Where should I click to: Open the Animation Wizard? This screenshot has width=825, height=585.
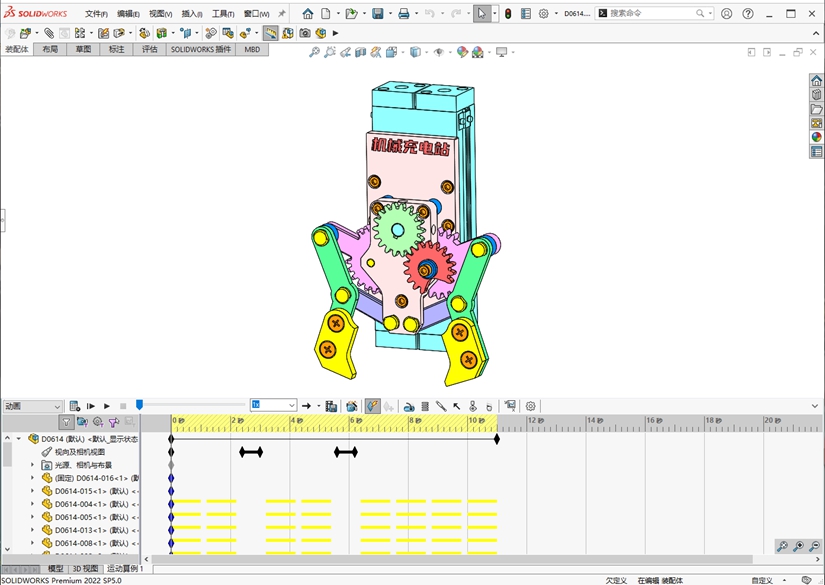[352, 406]
